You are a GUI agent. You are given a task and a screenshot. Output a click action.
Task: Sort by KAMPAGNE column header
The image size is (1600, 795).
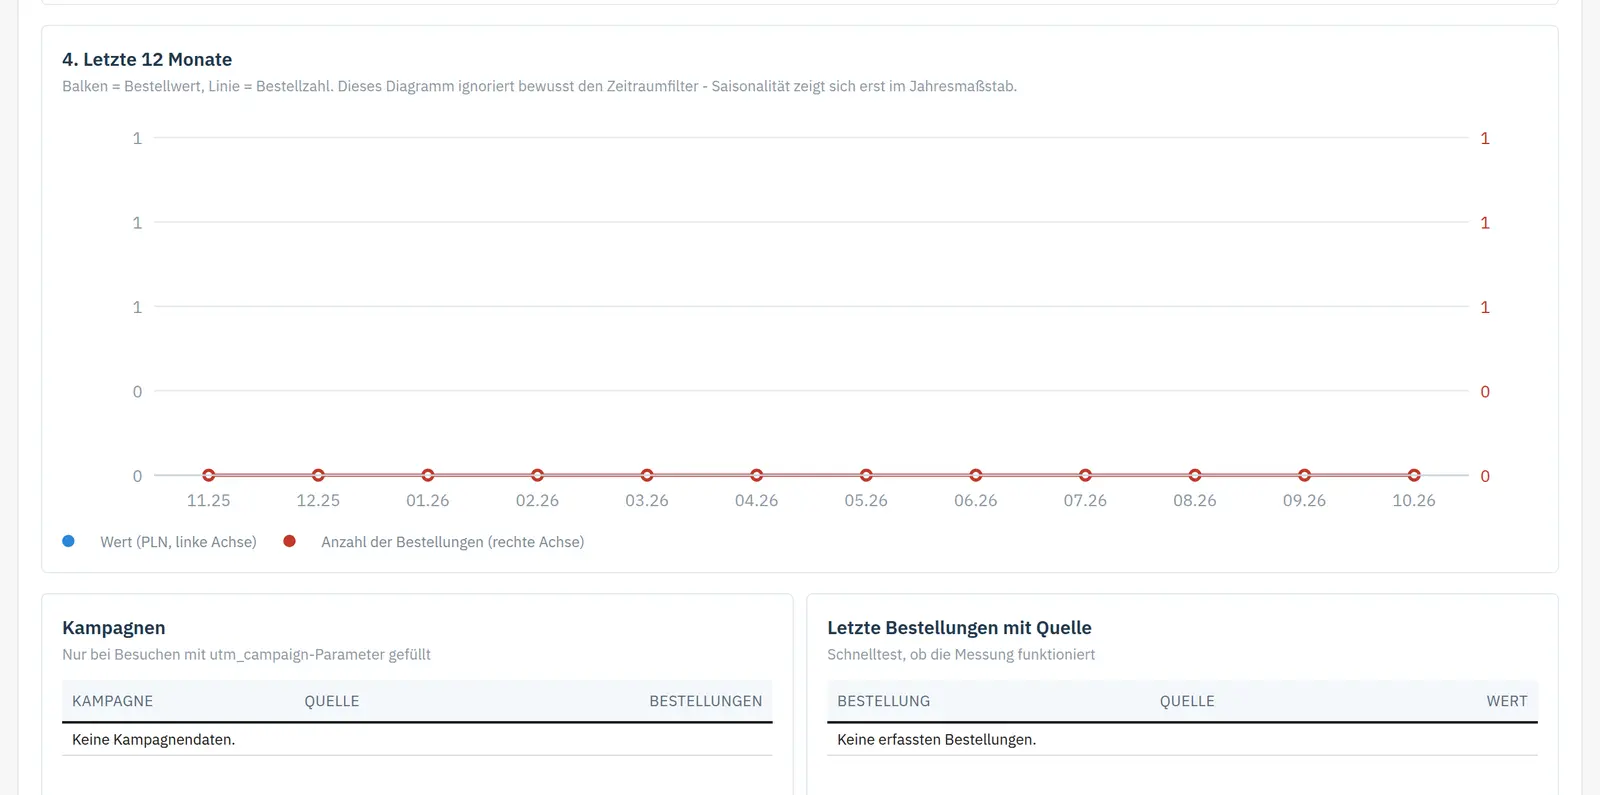(x=112, y=701)
